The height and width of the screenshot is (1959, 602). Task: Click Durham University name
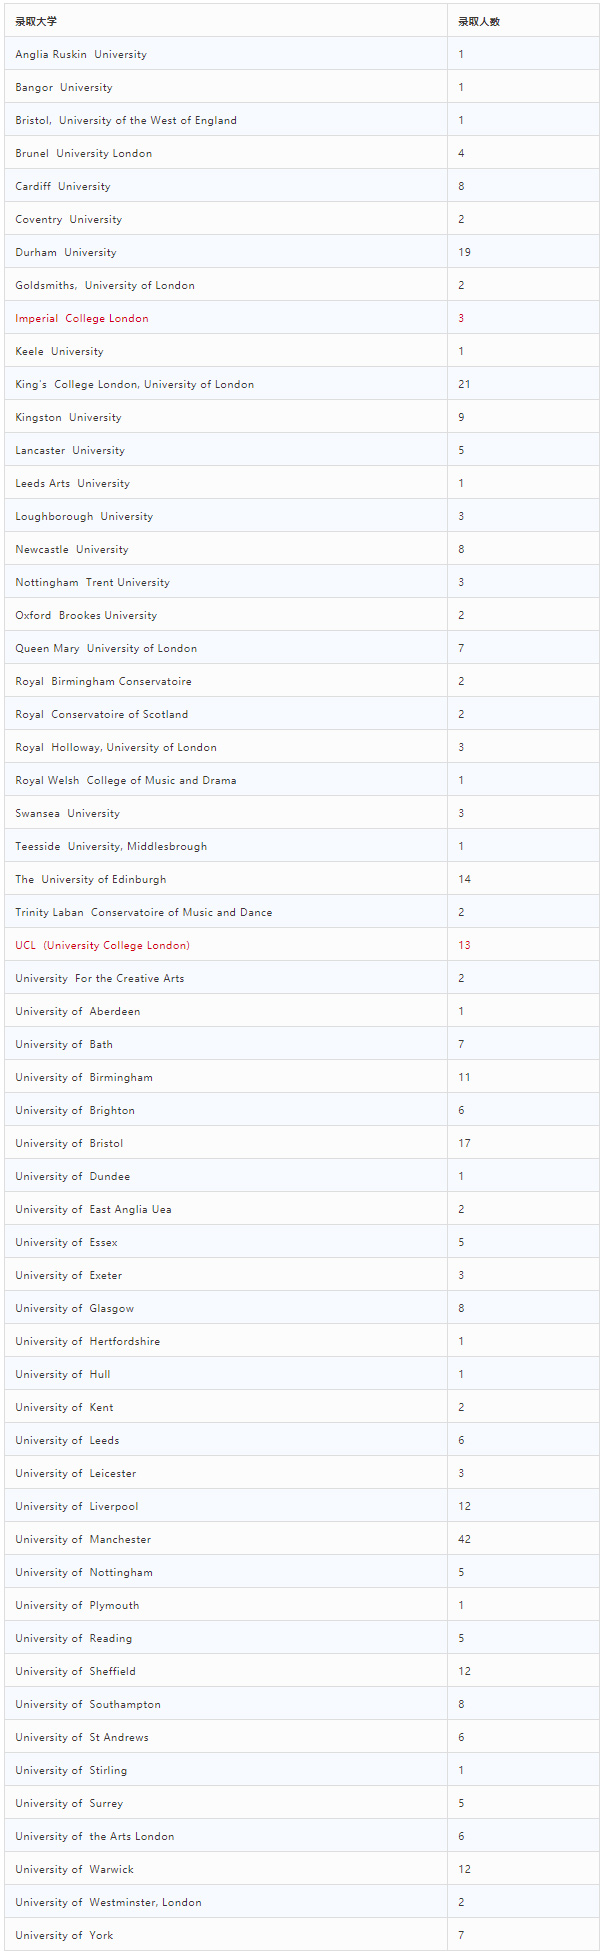pyautogui.click(x=66, y=252)
